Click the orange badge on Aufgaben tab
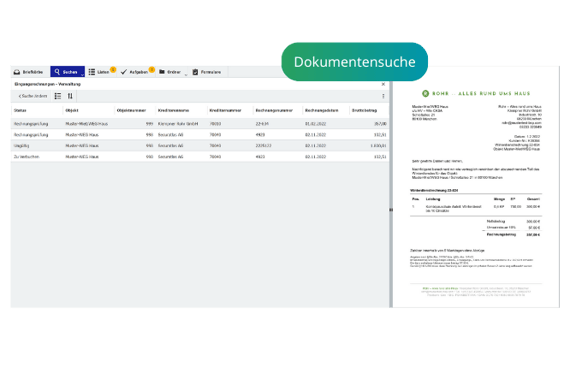Image resolution: width=570 pixels, height=385 pixels. pyautogui.click(x=152, y=69)
